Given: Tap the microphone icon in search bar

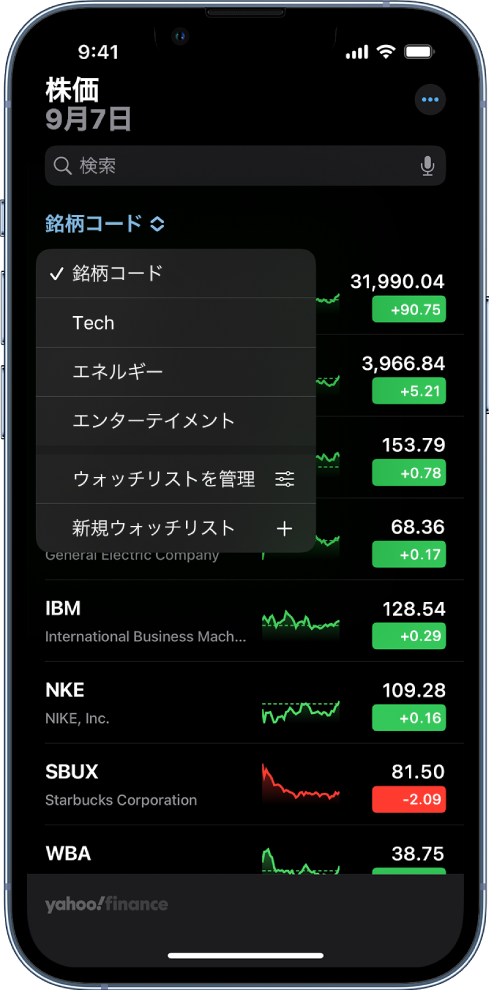Looking at the screenshot, I should click(x=428, y=166).
